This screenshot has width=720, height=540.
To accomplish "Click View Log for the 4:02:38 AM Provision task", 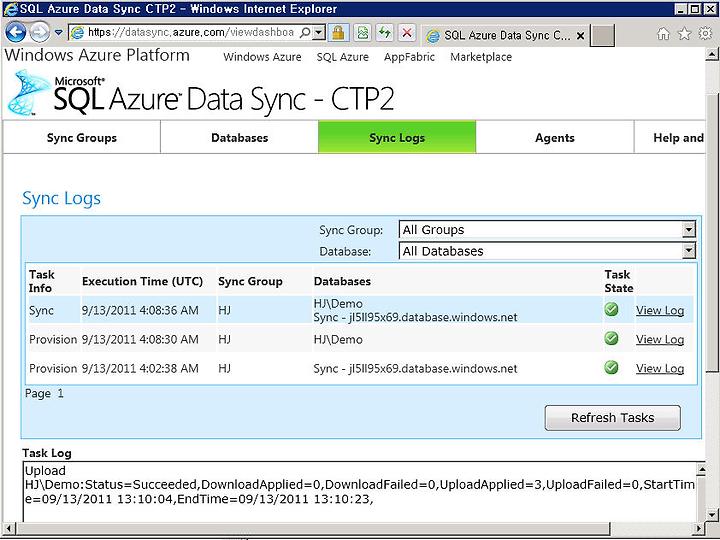I will [660, 368].
